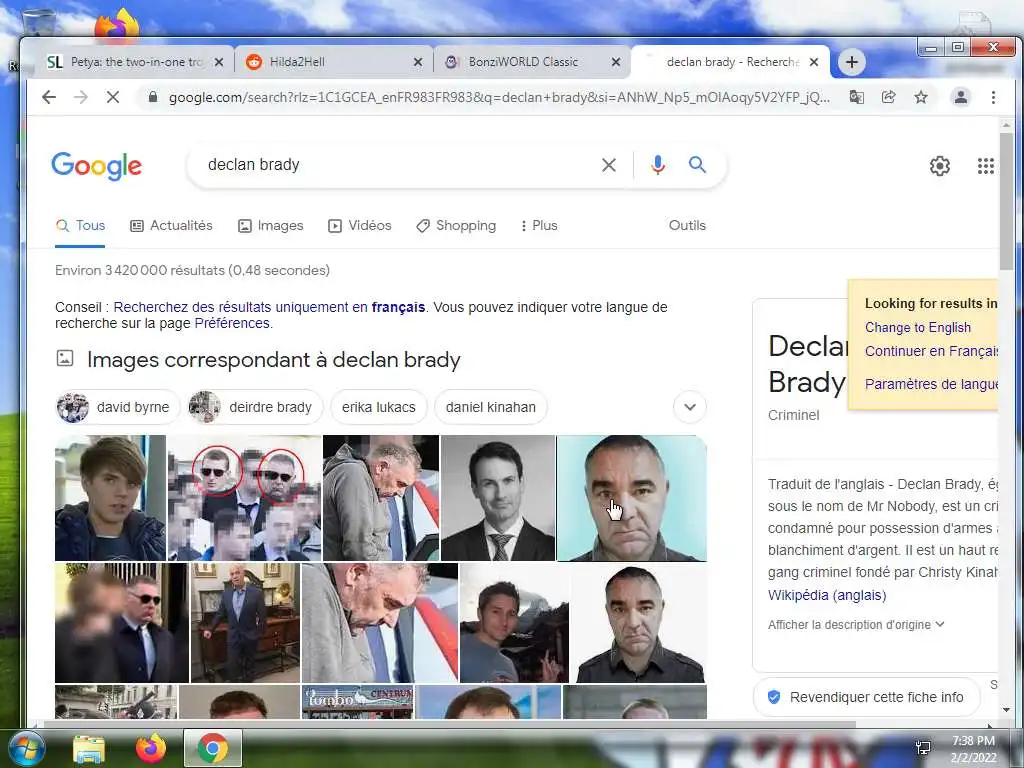Select the Vidéos search filter
The height and width of the screenshot is (768, 1024).
pyautogui.click(x=359, y=225)
